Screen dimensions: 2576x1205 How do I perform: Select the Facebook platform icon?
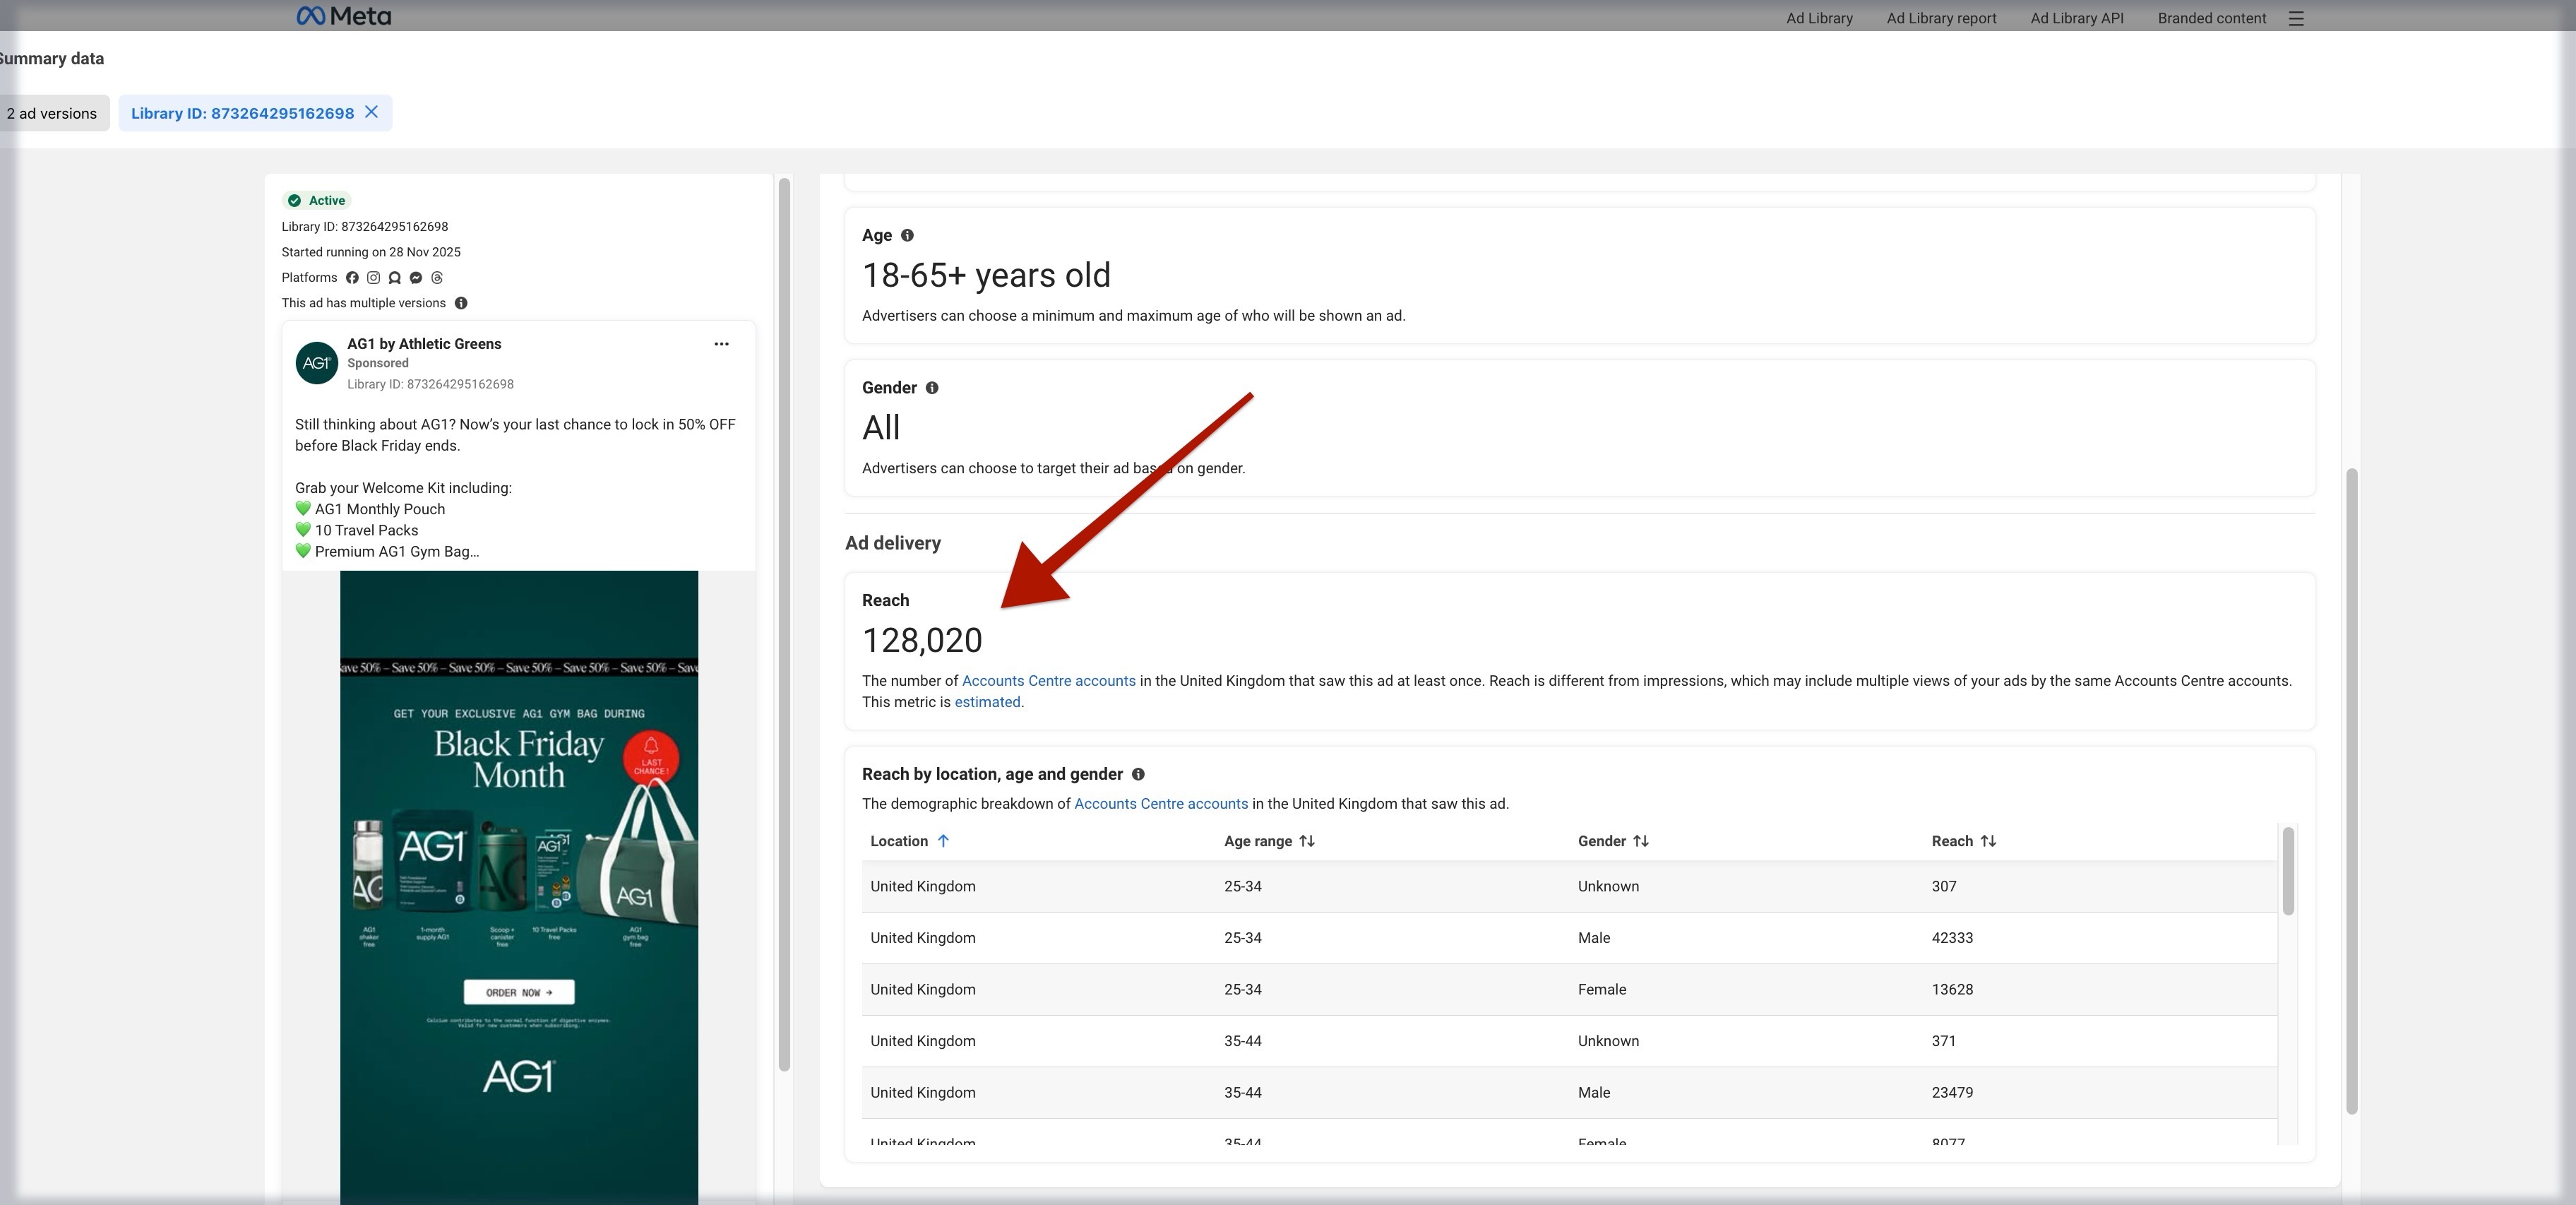[x=353, y=278]
